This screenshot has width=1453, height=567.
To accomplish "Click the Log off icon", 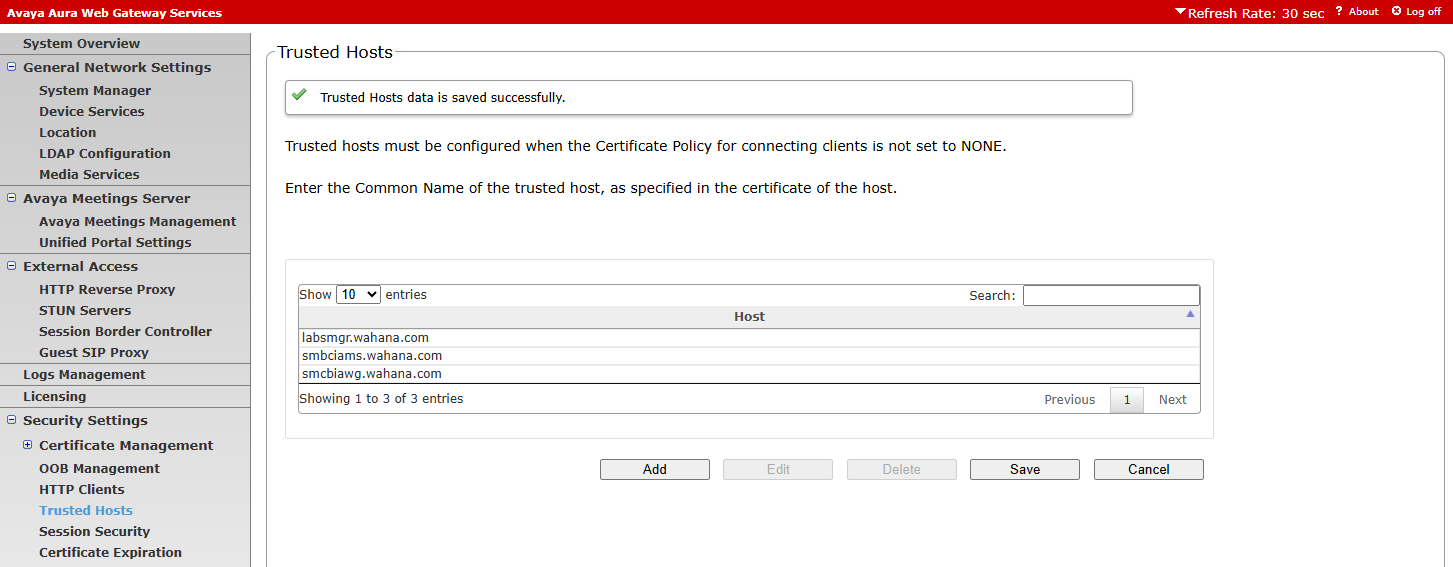I will pos(1397,12).
